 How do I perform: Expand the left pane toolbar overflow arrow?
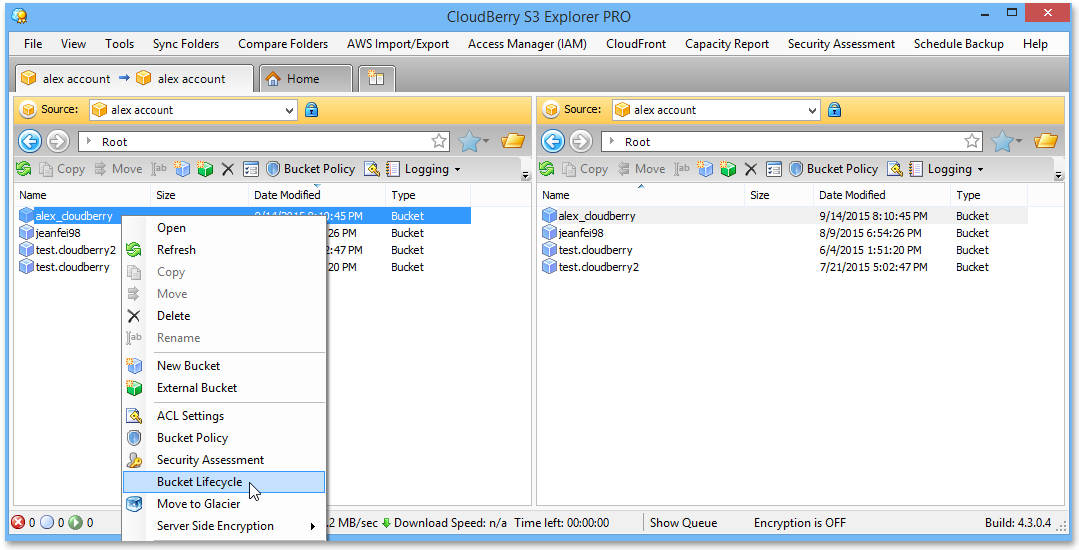click(526, 176)
